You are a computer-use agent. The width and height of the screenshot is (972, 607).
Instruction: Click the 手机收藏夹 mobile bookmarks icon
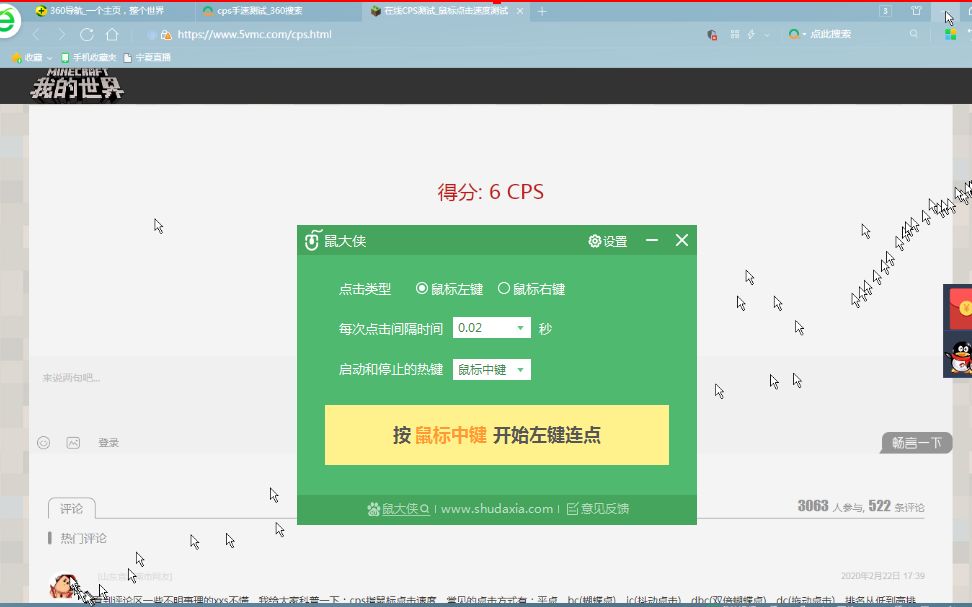(x=65, y=57)
